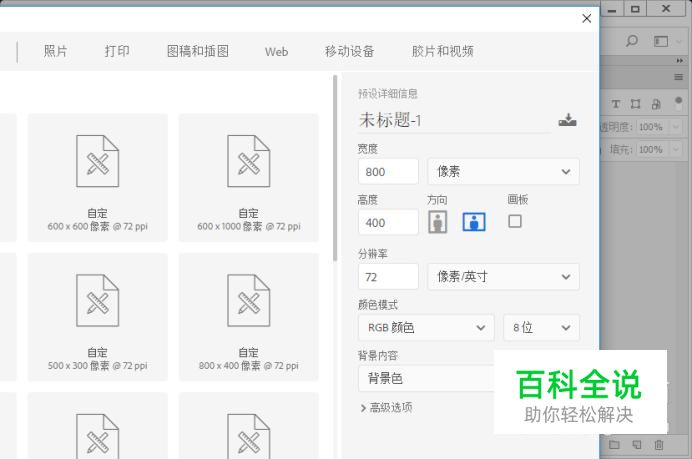The width and height of the screenshot is (692, 459).
Task: Open the 8 位 bit depth dropdown
Action: (x=541, y=327)
